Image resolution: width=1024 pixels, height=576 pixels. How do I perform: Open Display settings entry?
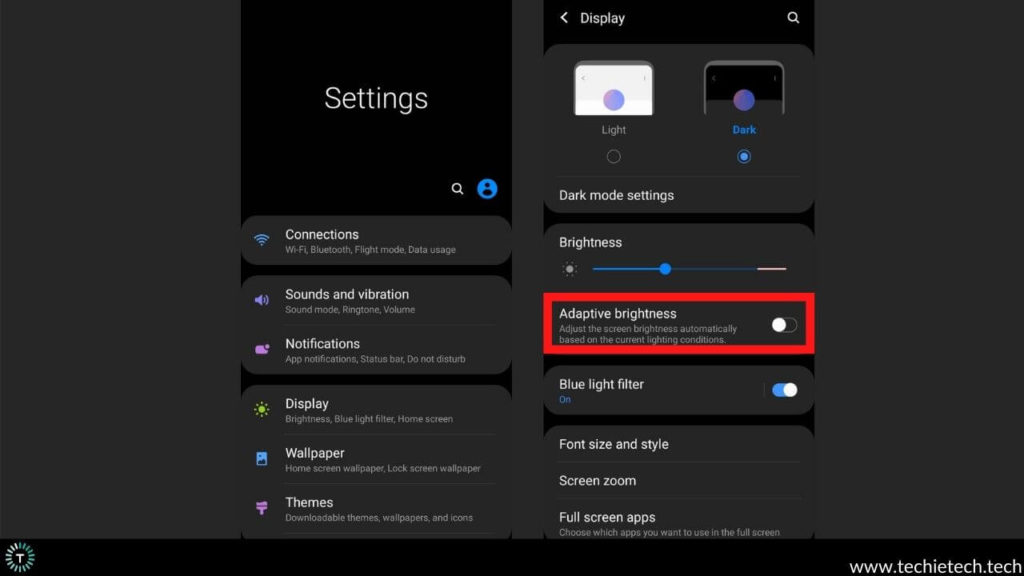[376, 410]
